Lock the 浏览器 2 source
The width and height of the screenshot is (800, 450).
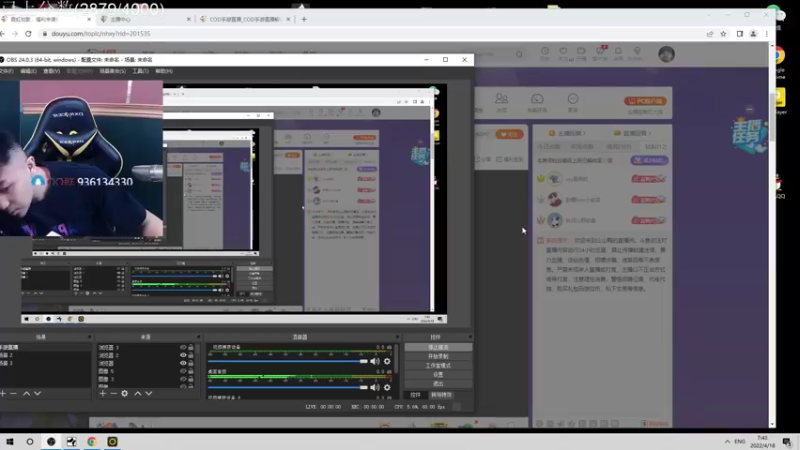click(x=191, y=355)
